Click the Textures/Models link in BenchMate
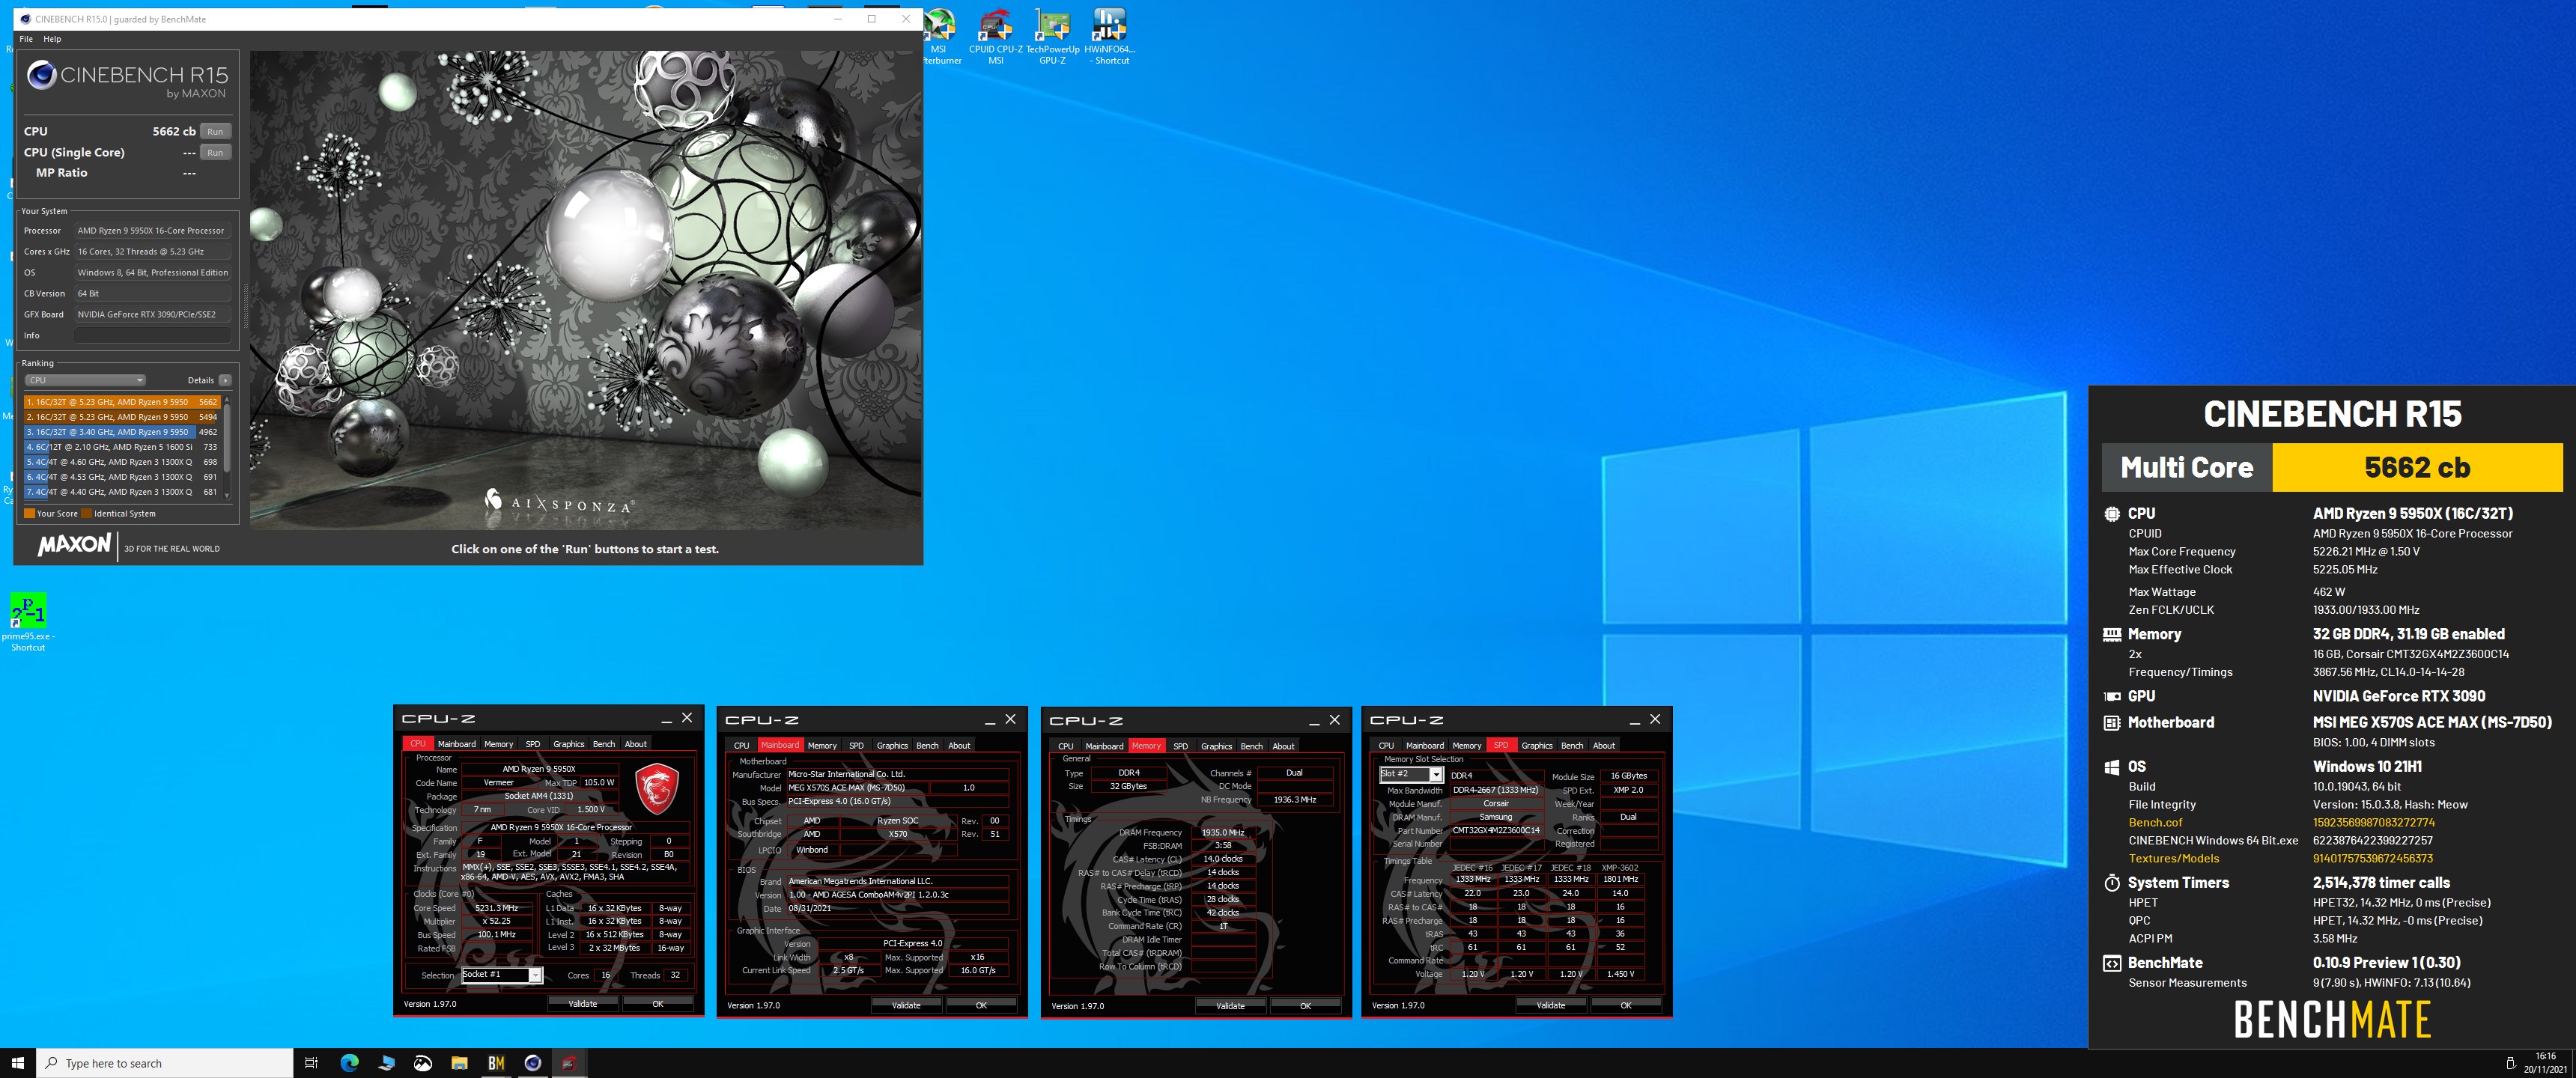 pyautogui.click(x=2174, y=858)
